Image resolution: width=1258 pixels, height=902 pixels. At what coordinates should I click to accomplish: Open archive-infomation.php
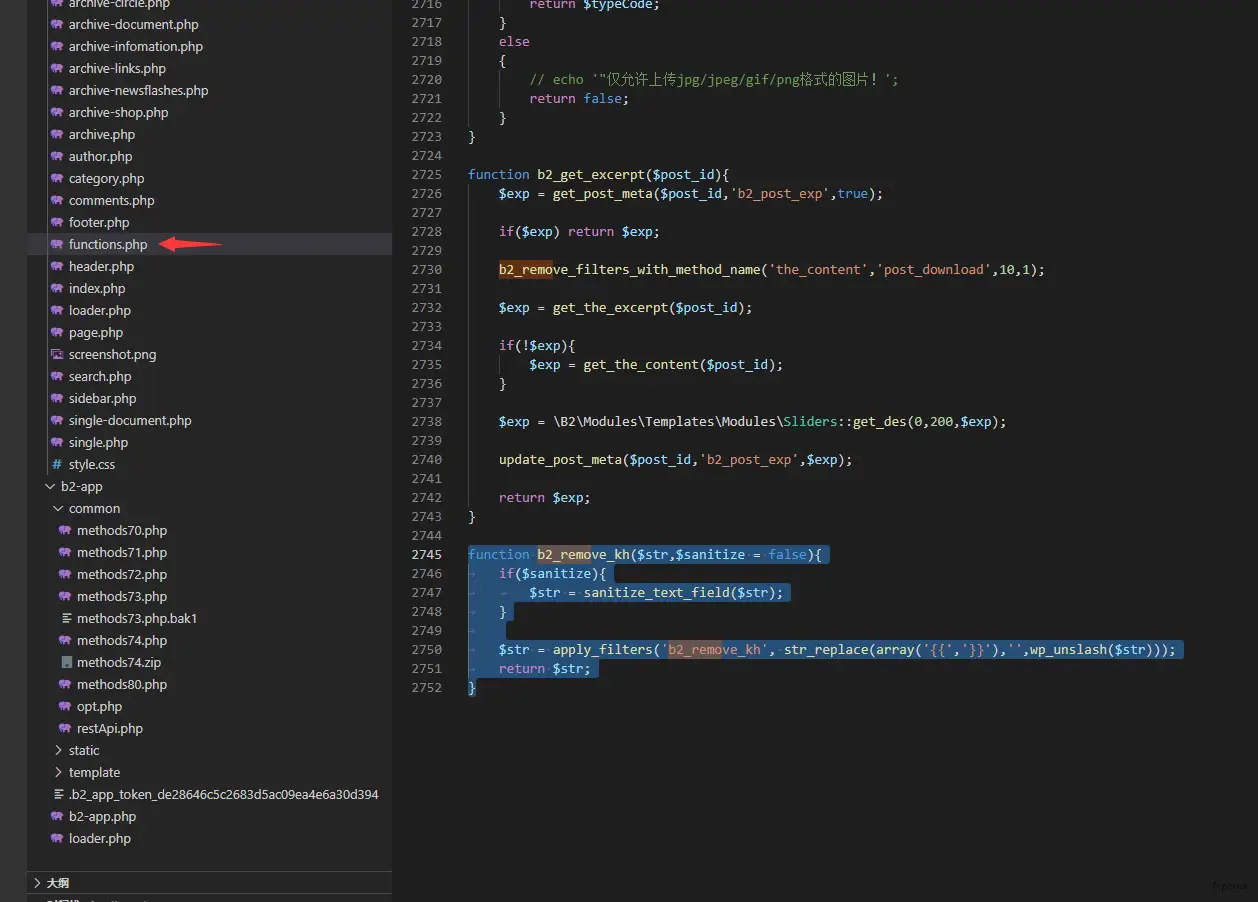[136, 46]
